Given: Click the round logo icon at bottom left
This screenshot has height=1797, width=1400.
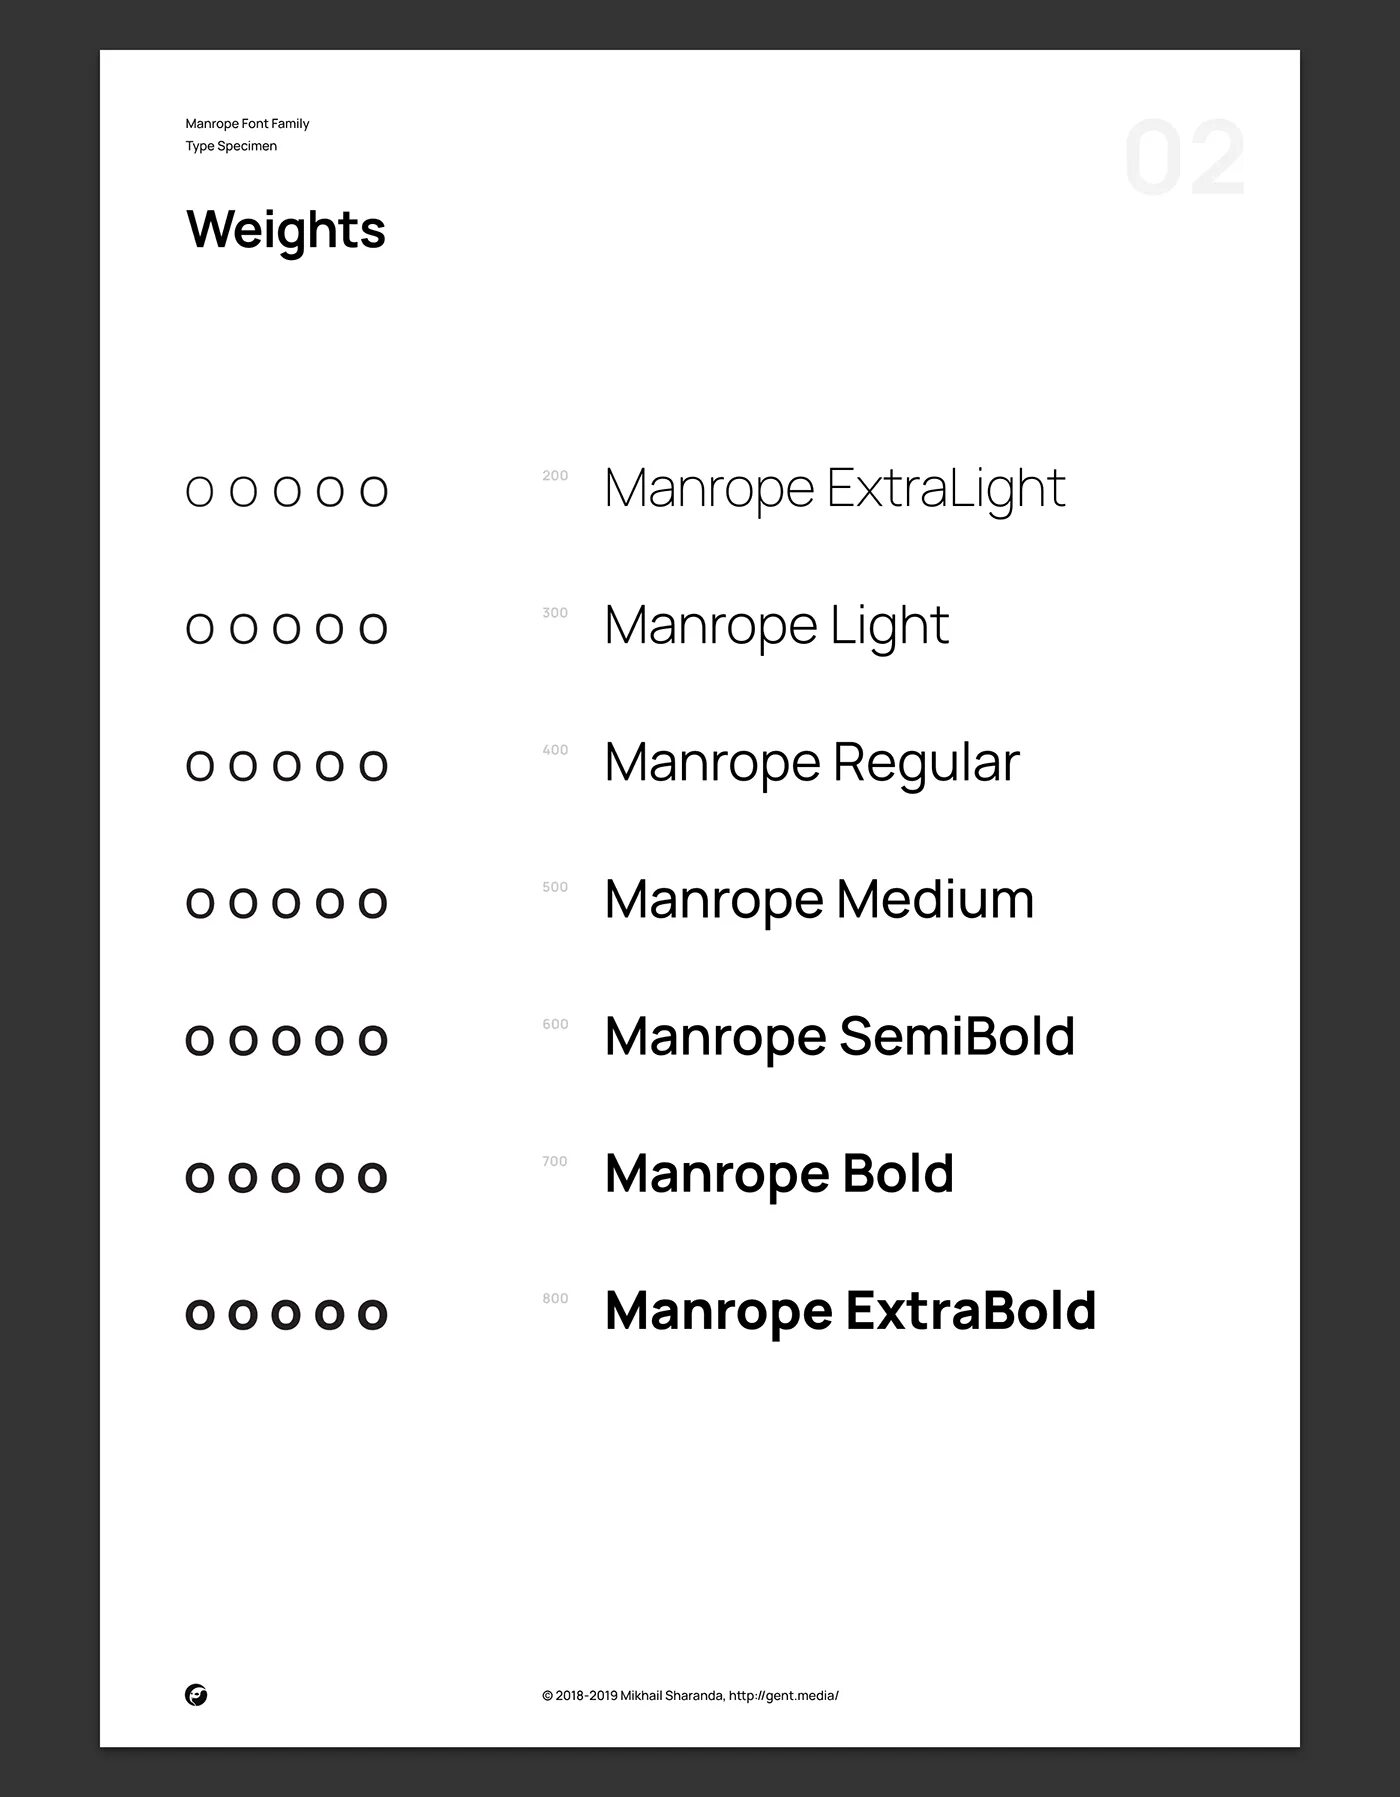Looking at the screenshot, I should point(197,1695).
